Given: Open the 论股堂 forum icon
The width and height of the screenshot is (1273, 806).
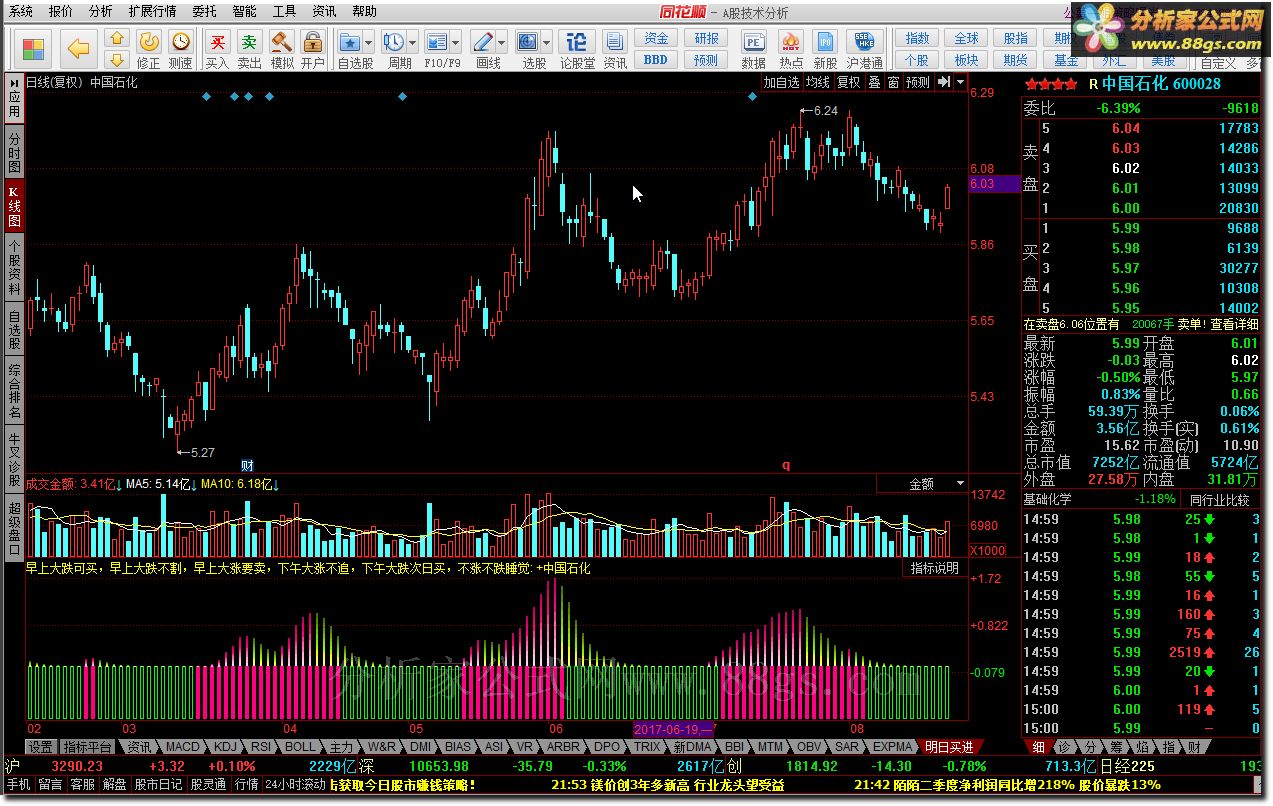Looking at the screenshot, I should point(577,48).
